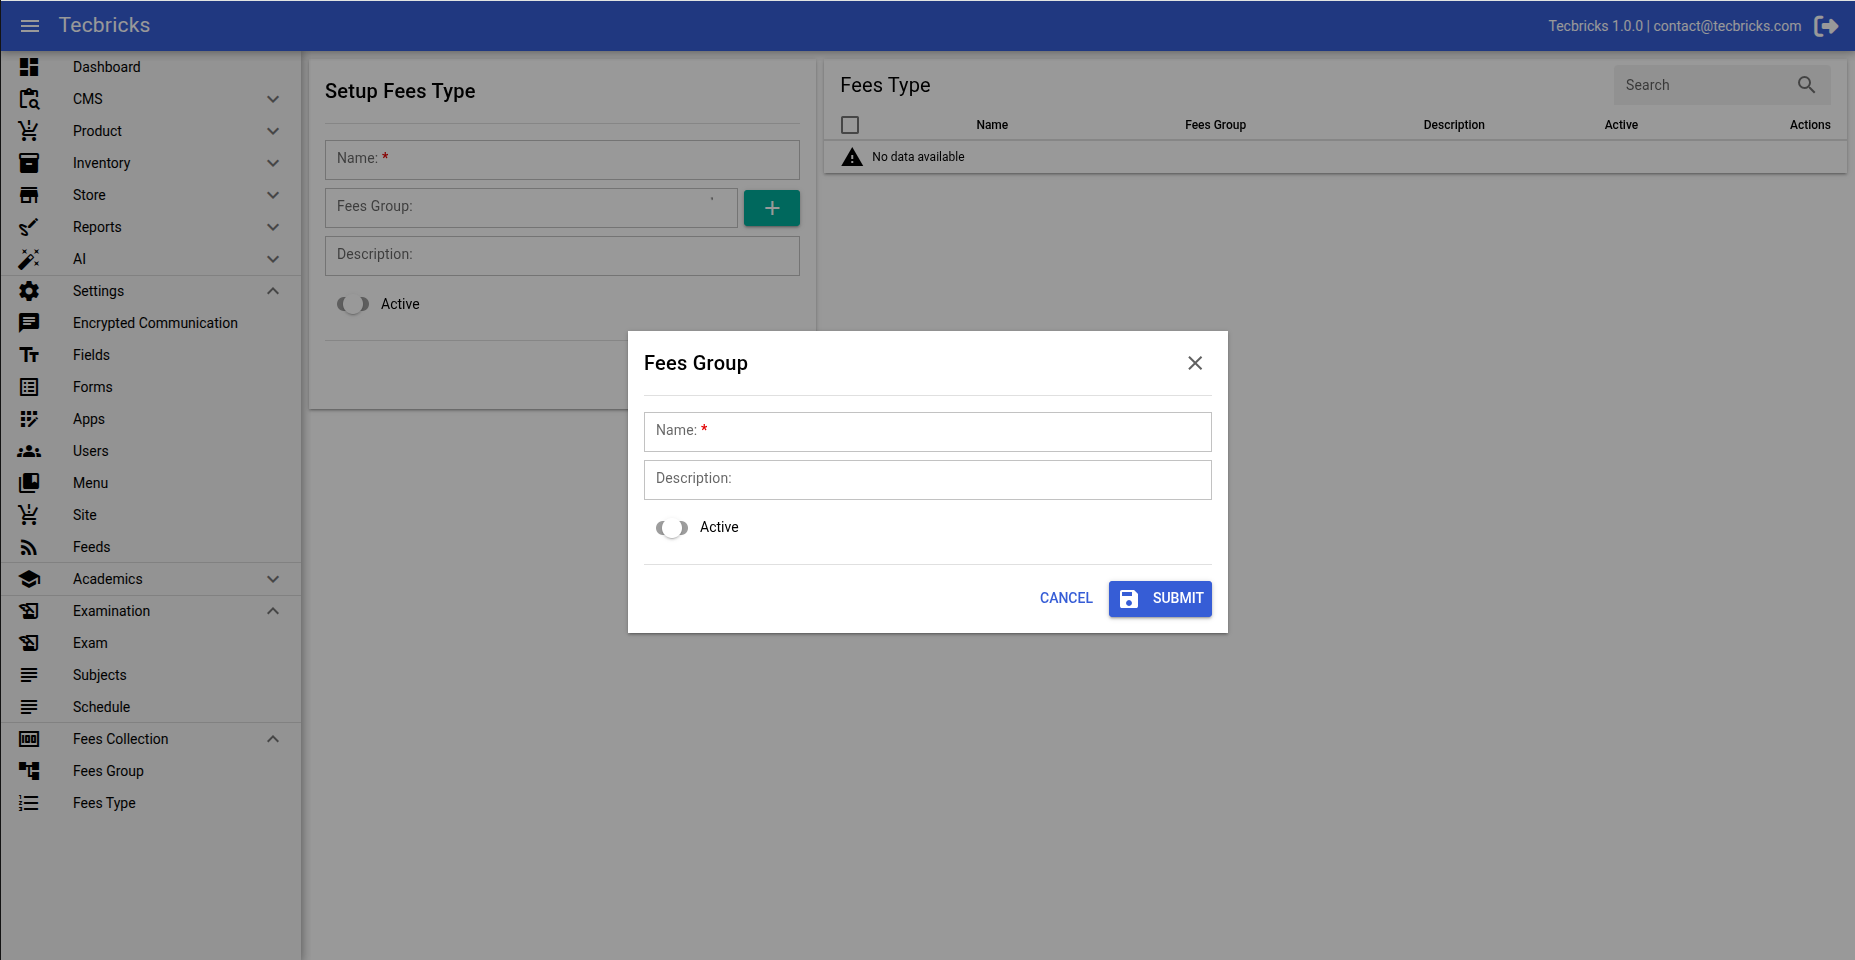Click the green add Fees Group button
Viewport: 1855px width, 960px height.
(x=772, y=208)
